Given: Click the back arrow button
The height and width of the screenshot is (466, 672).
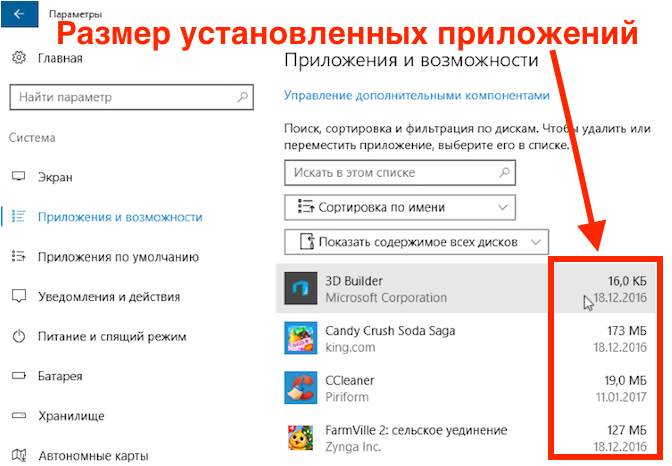Looking at the screenshot, I should (19, 14).
